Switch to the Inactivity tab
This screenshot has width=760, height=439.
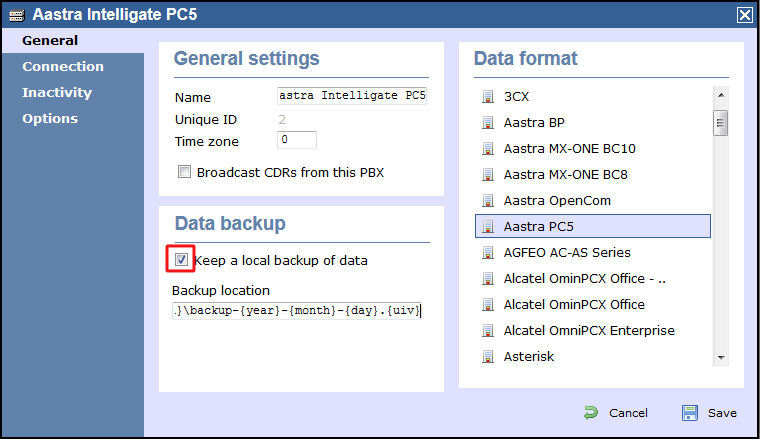57,93
